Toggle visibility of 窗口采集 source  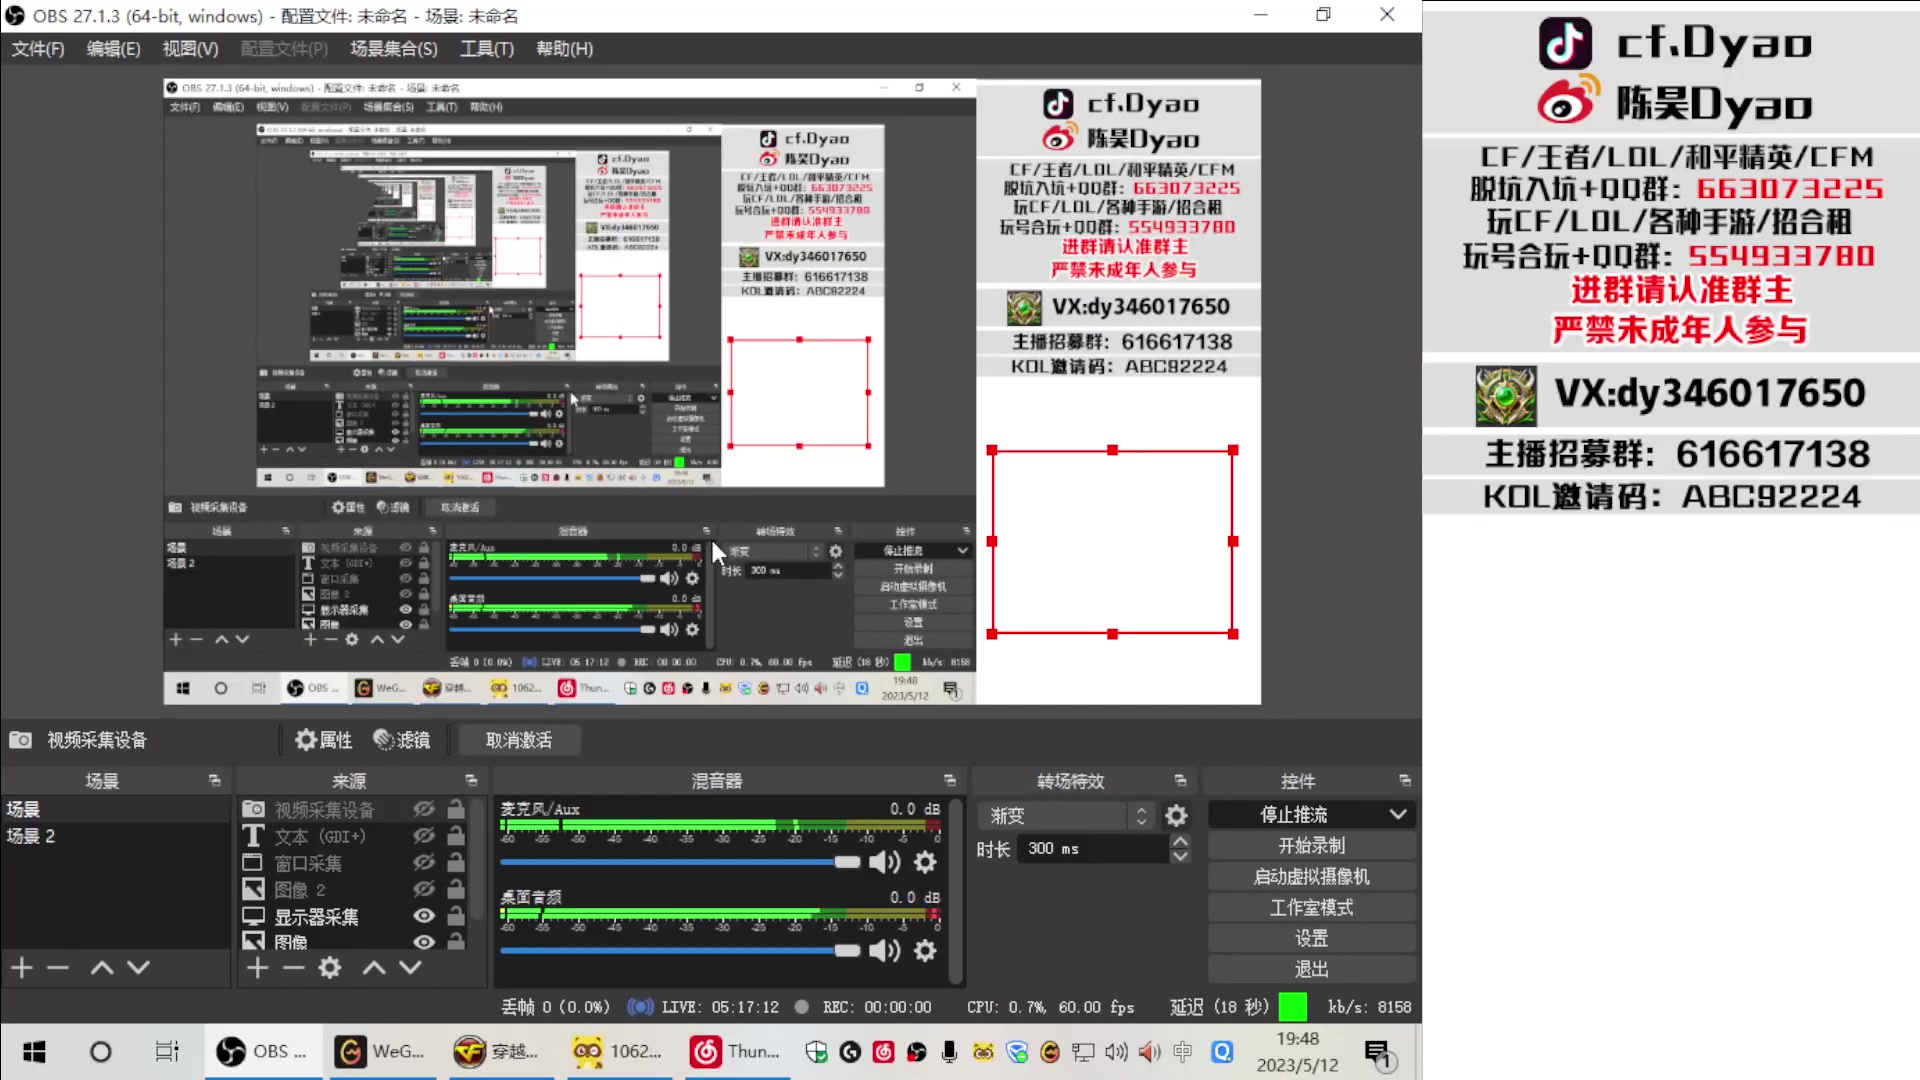click(424, 862)
